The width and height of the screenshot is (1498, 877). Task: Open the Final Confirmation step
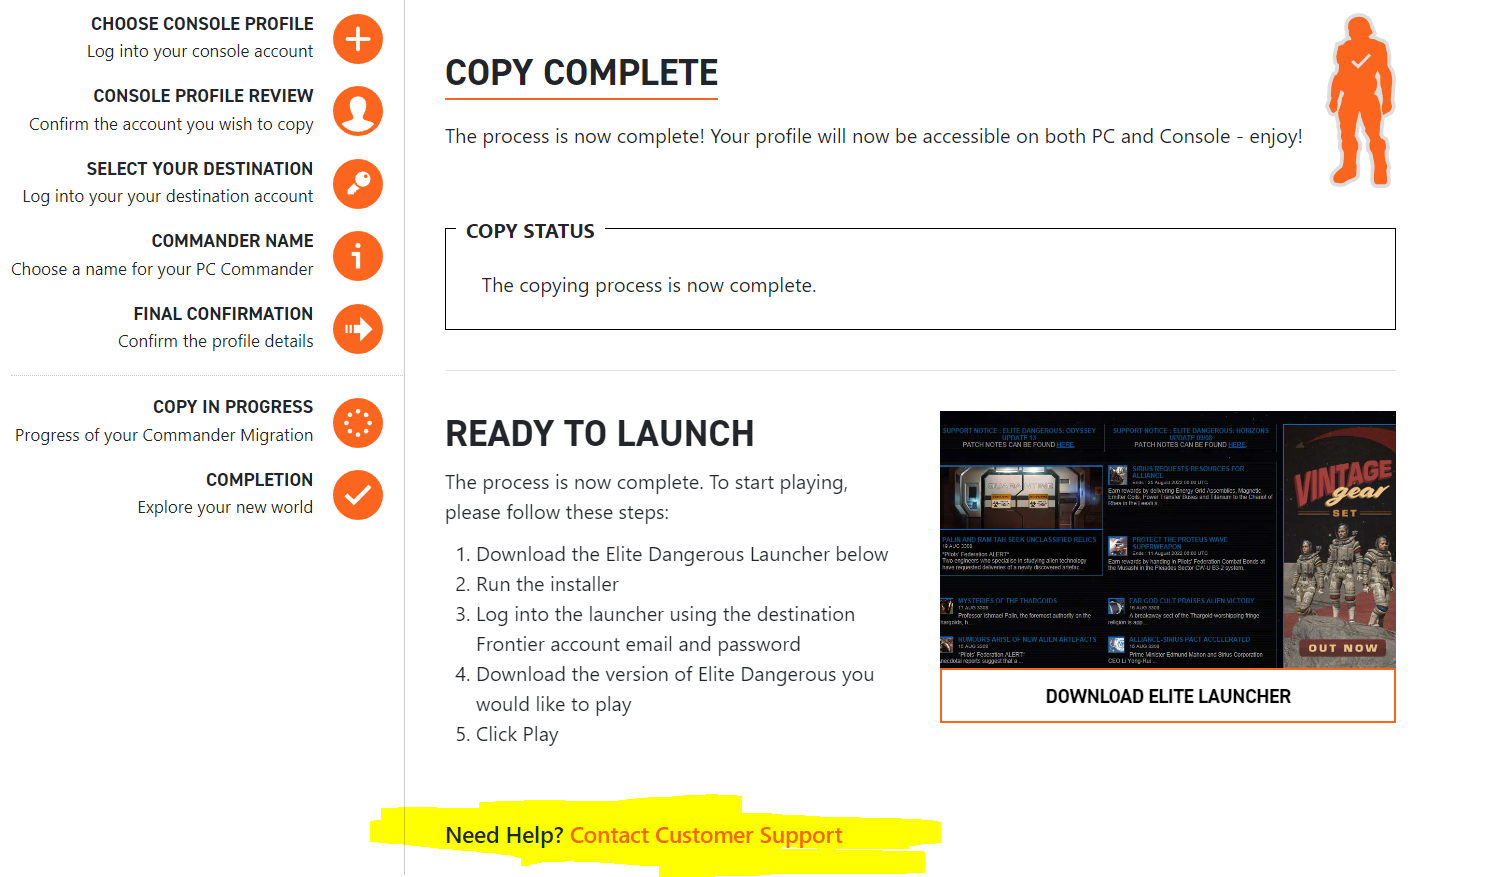pos(223,314)
